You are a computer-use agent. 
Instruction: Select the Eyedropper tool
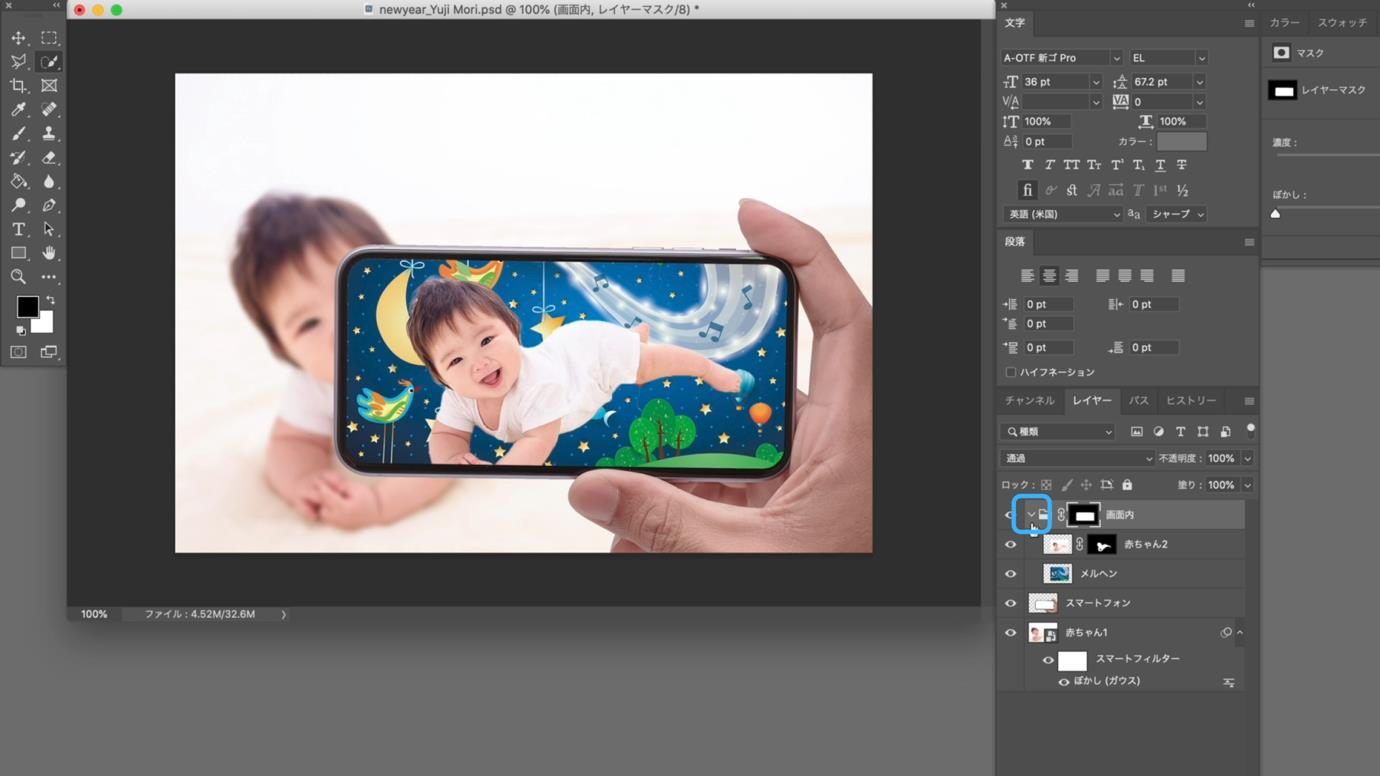click(19, 110)
